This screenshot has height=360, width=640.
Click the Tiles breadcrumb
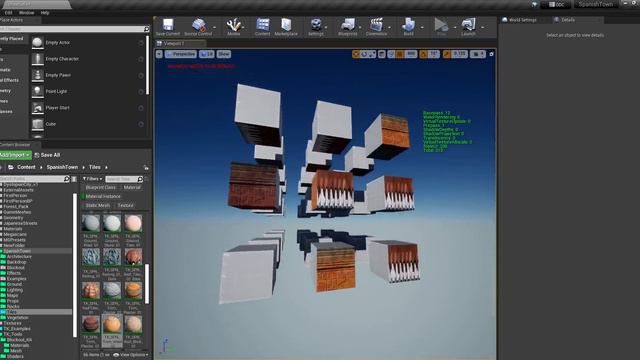coord(95,167)
